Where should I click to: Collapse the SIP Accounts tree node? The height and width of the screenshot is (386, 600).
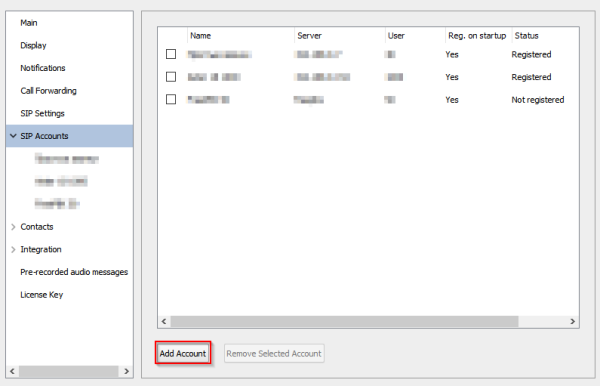(x=13, y=136)
